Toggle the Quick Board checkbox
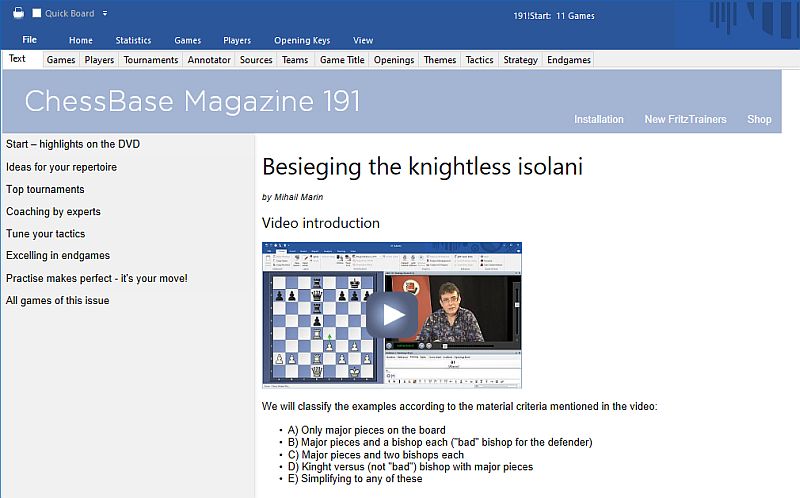 click(37, 13)
